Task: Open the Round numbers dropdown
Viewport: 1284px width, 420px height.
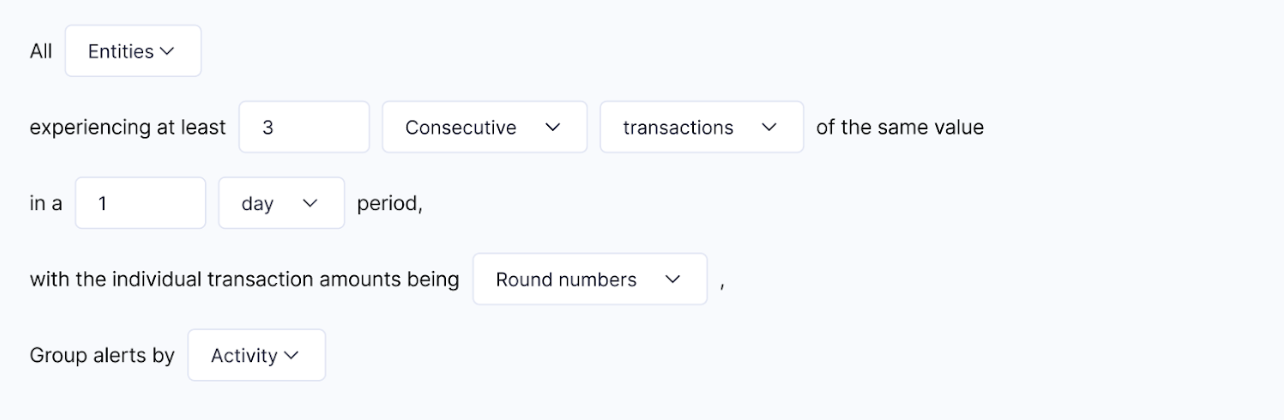Action: 589,279
